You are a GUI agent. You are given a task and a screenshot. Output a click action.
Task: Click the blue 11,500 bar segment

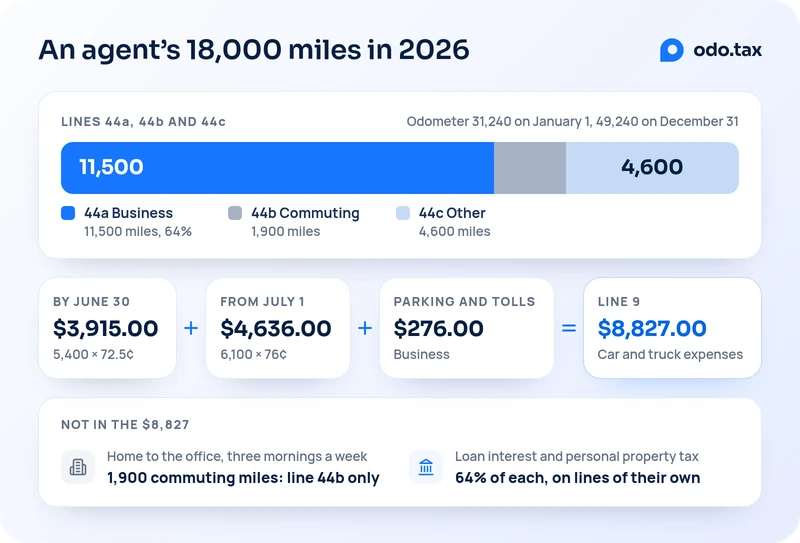tap(278, 168)
